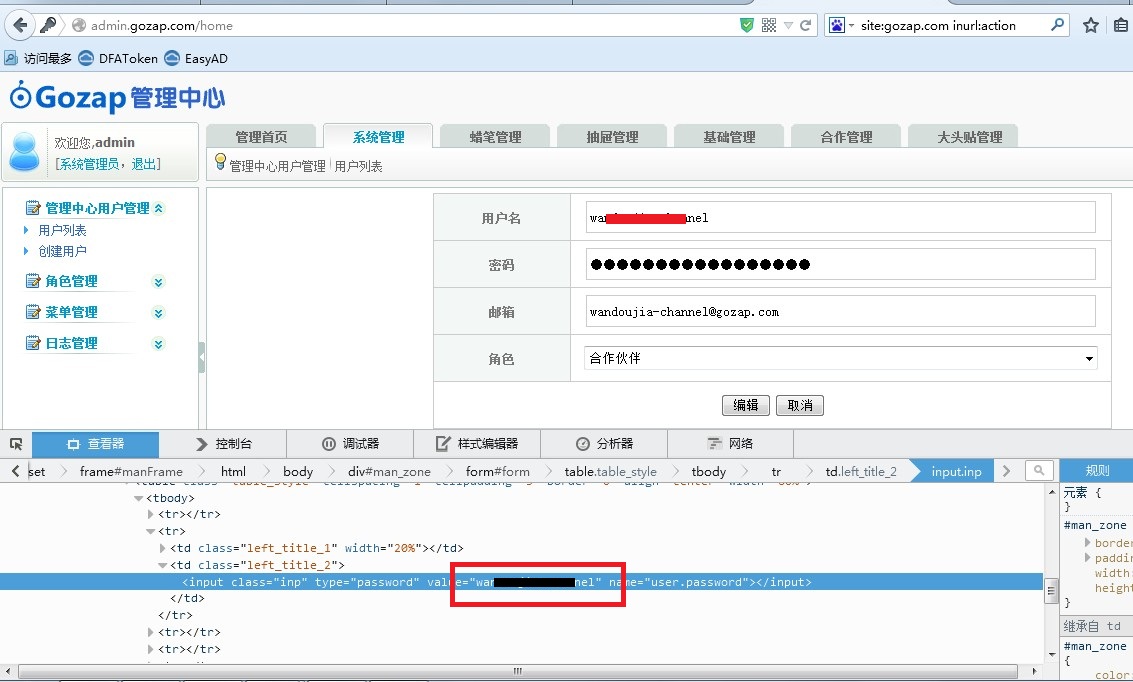The width and height of the screenshot is (1133, 682).
Task: Expand the 菜单管理 section chevron
Action: pyautogui.click(x=158, y=313)
